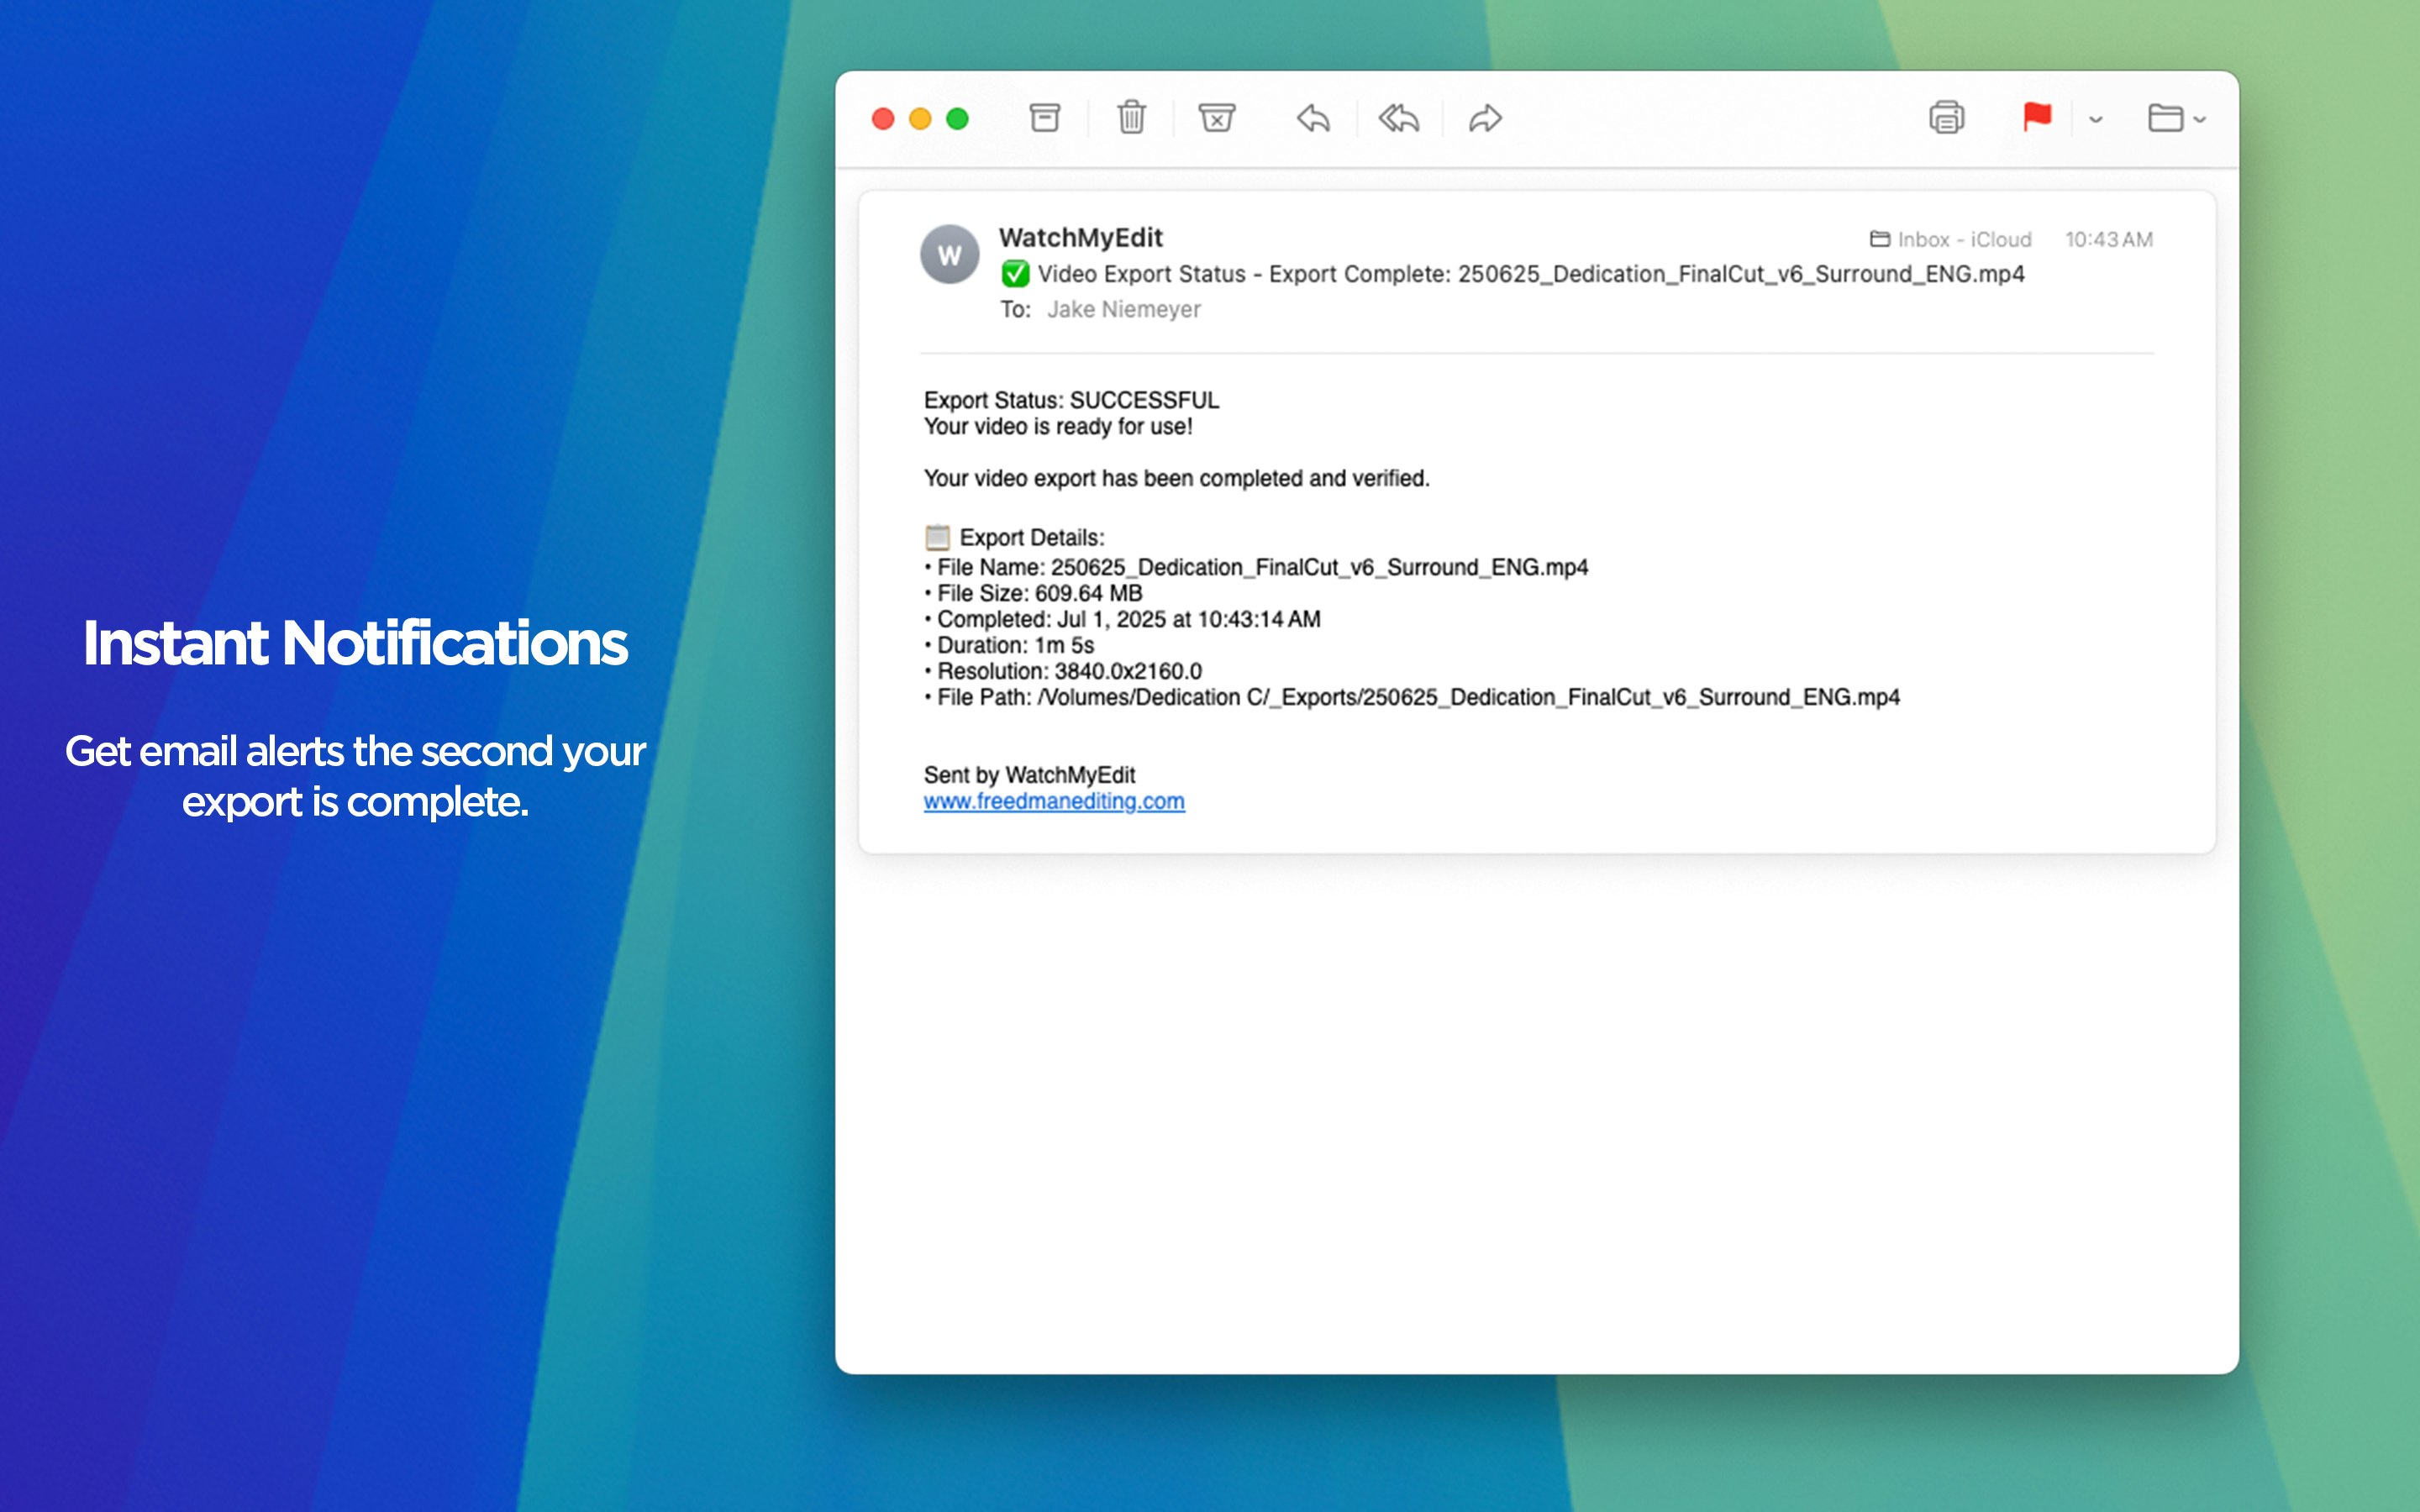Screen dimensions: 2420x1512
Task: Click 'Your video export has been completed' sentence
Action: click(1176, 479)
